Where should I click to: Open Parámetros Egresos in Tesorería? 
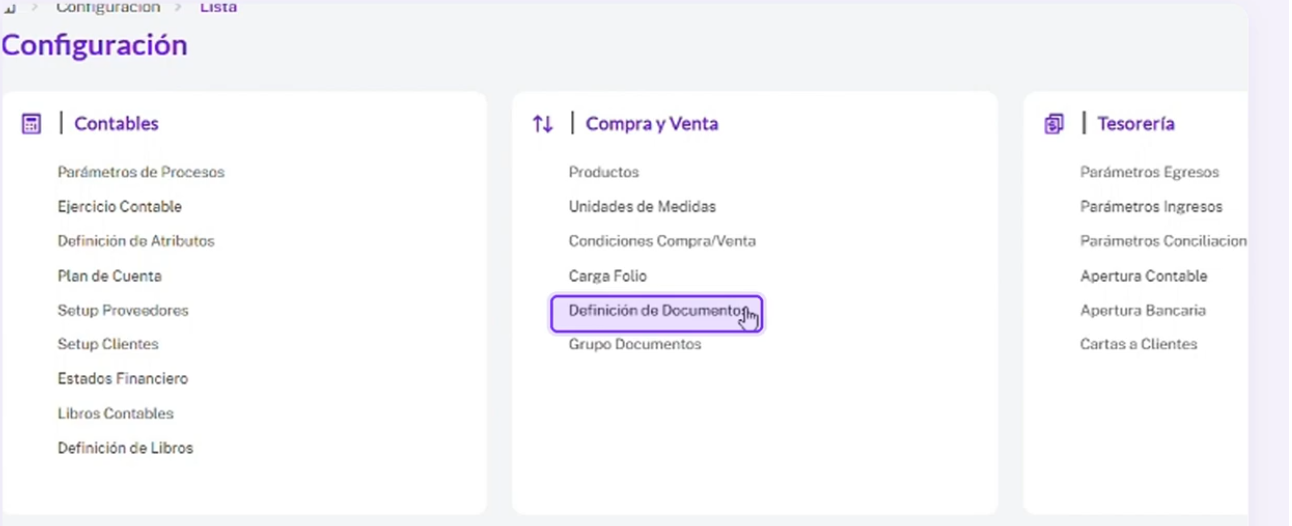tap(1150, 172)
